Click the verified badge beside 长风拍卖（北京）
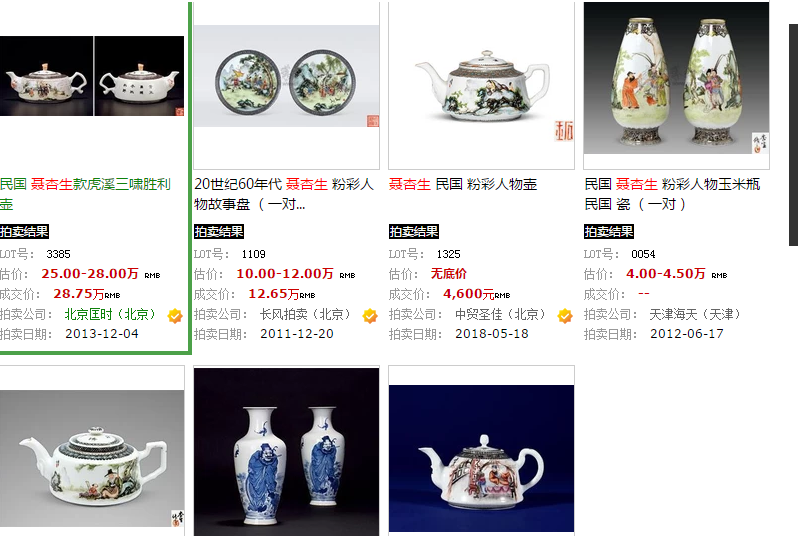Image resolution: width=798 pixels, height=536 pixels. [370, 316]
